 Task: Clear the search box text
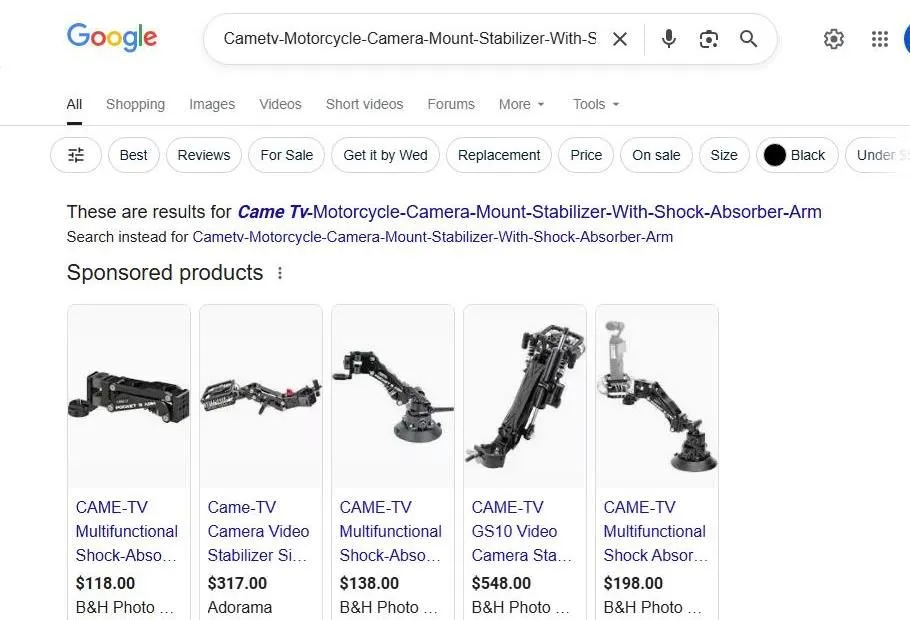[620, 39]
